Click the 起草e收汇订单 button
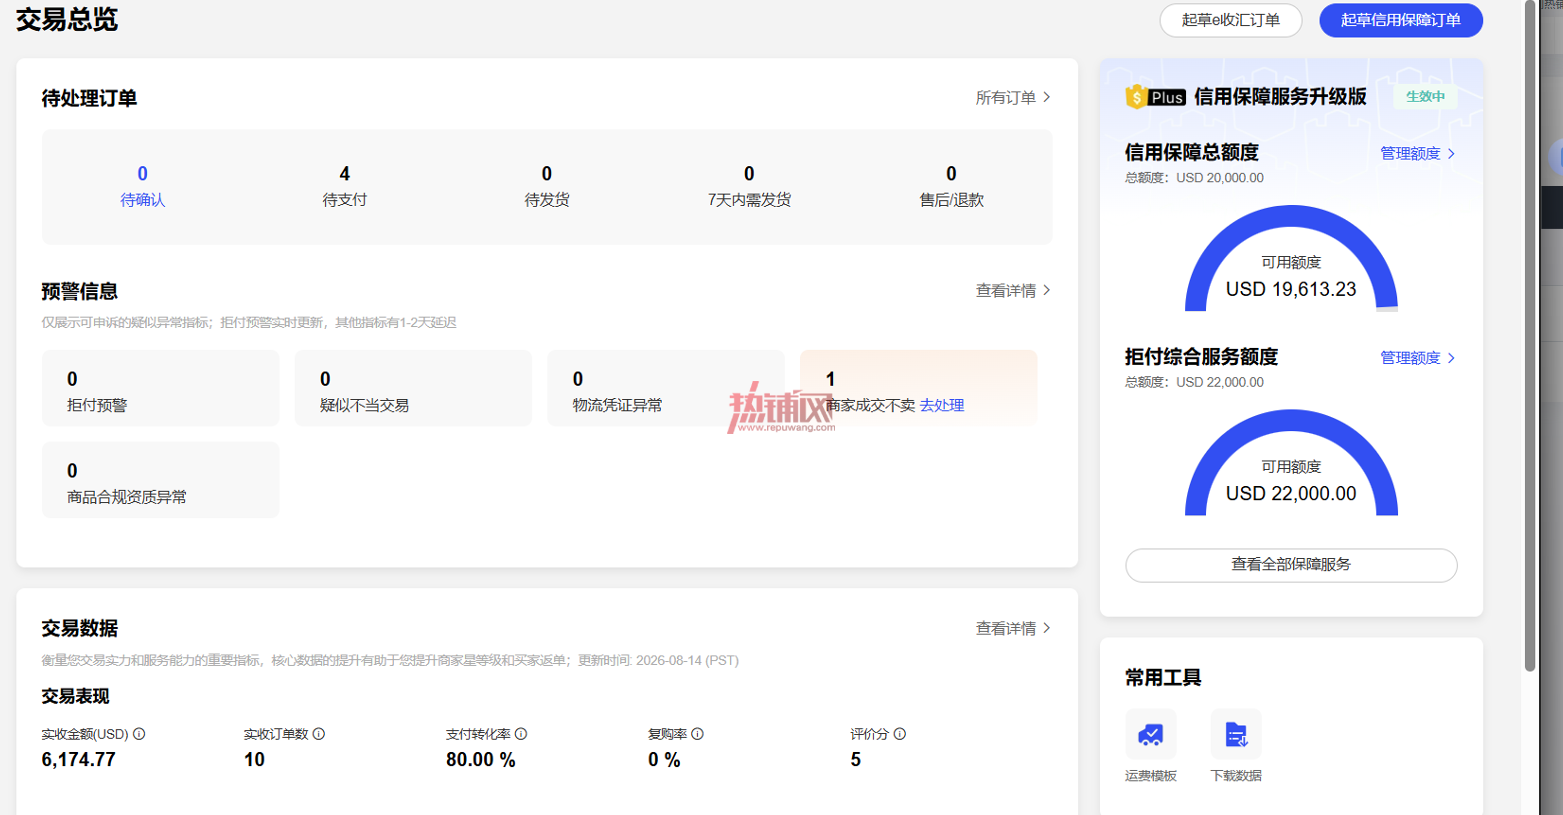1563x815 pixels. (x=1230, y=20)
